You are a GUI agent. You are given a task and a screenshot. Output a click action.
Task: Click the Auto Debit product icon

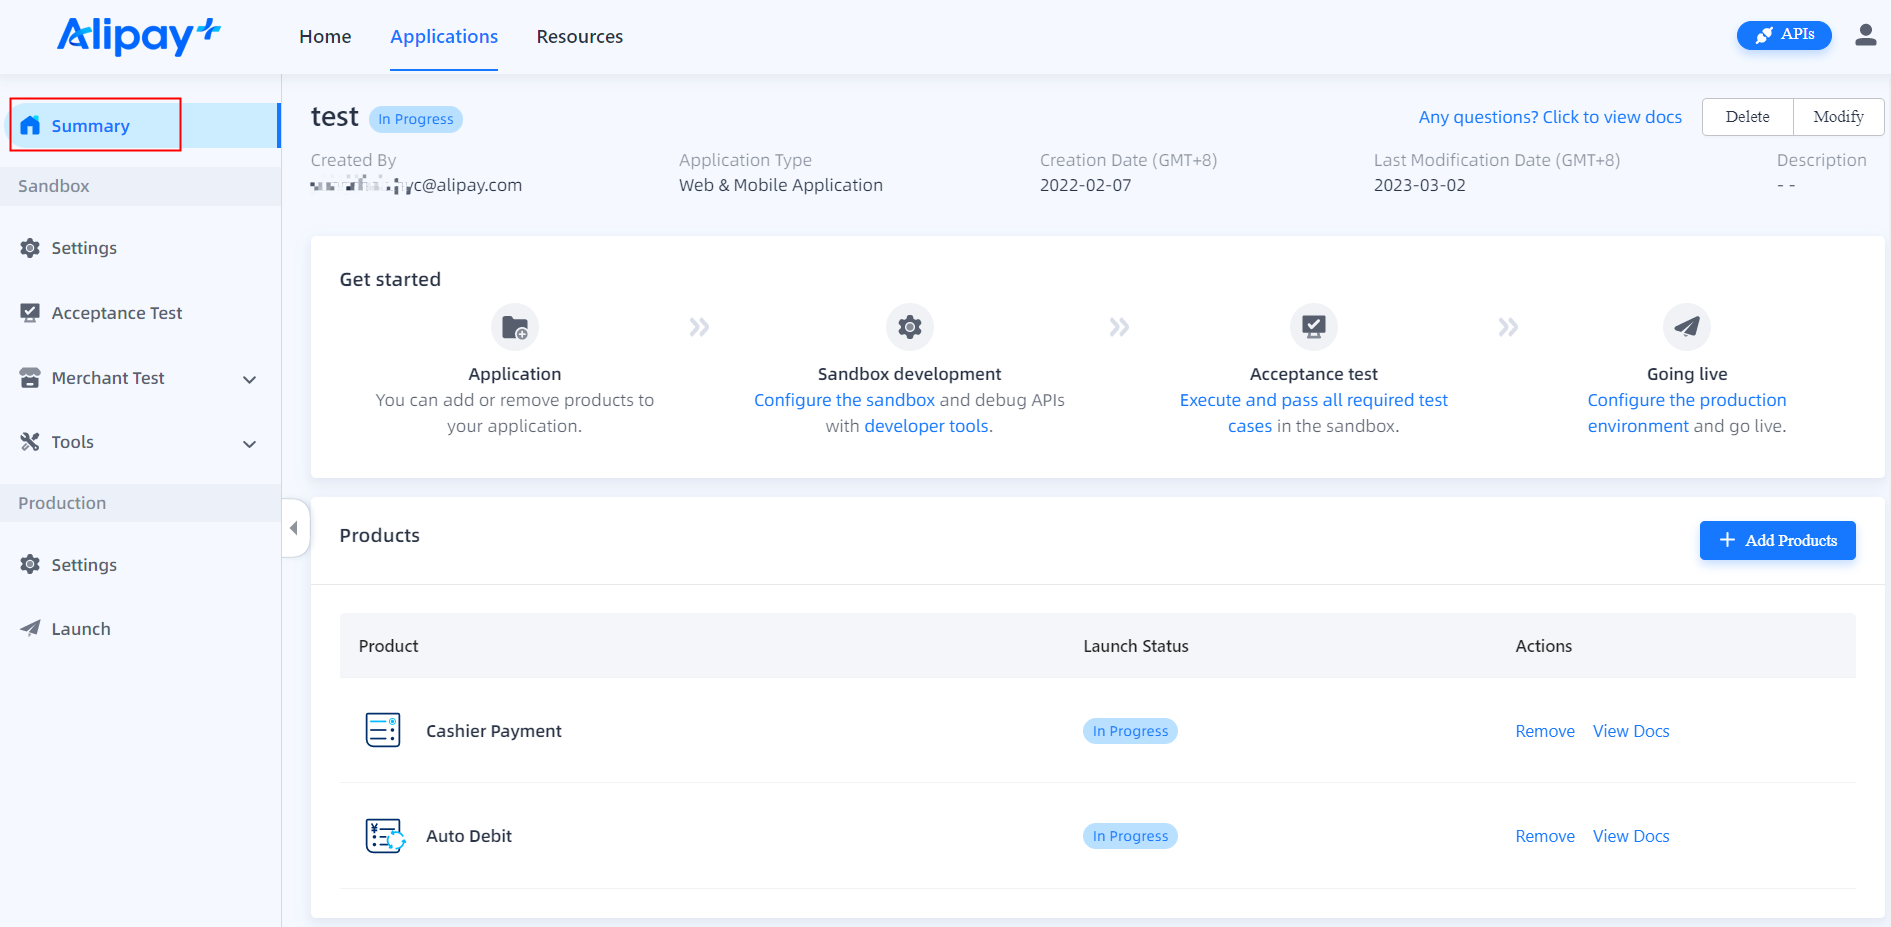384,836
